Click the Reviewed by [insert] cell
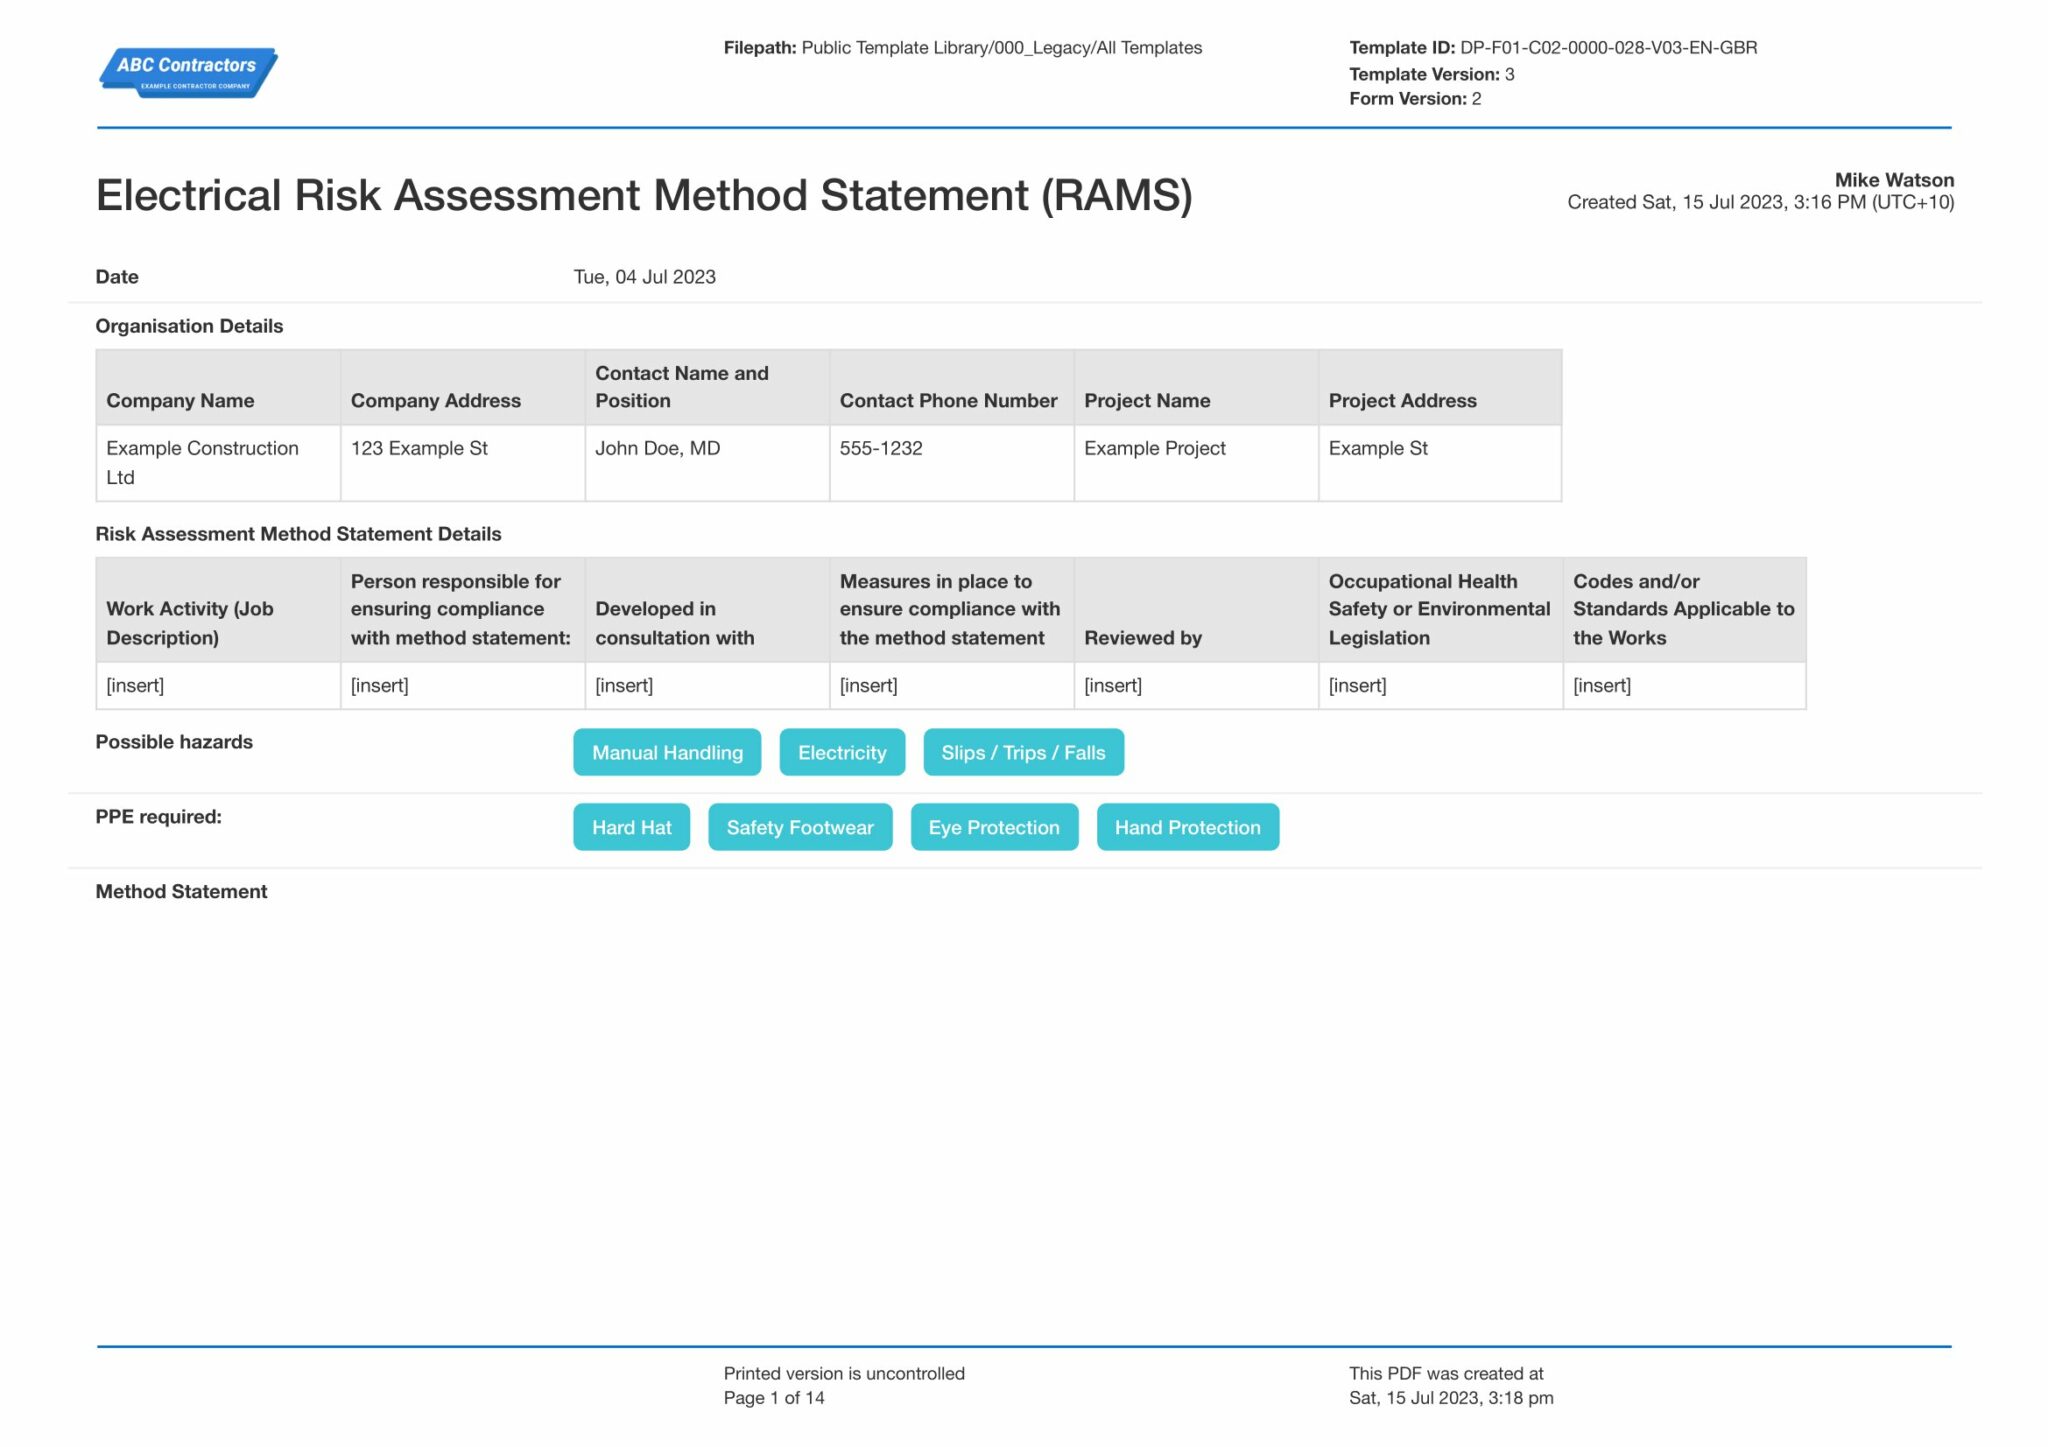 click(x=1195, y=686)
